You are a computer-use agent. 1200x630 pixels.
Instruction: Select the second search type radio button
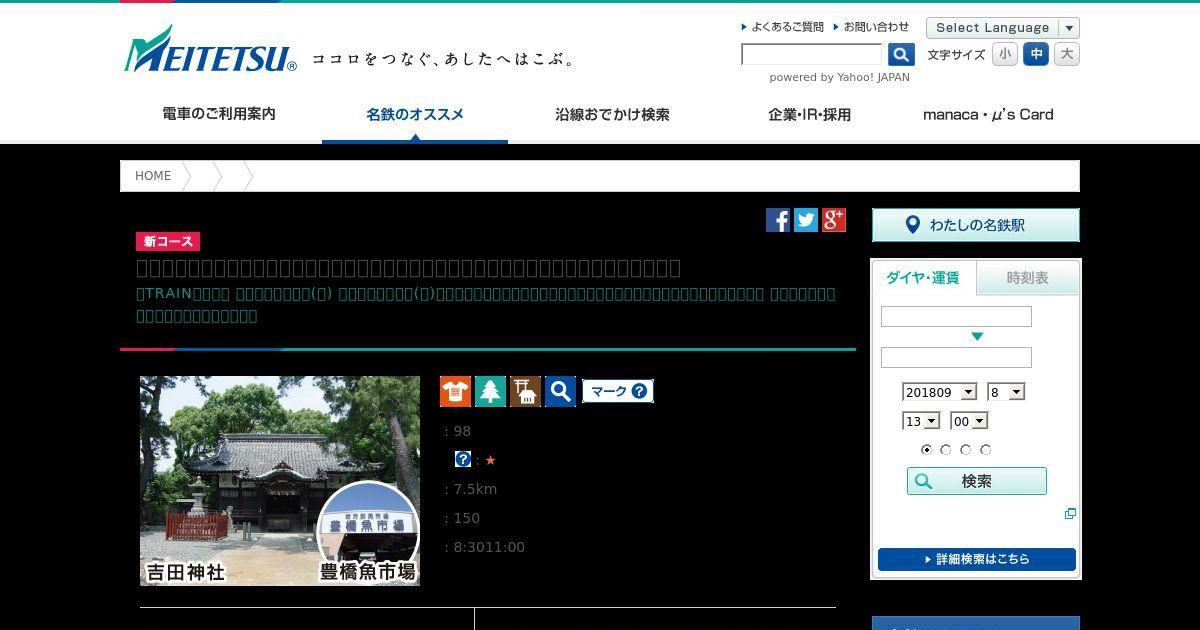[946, 450]
